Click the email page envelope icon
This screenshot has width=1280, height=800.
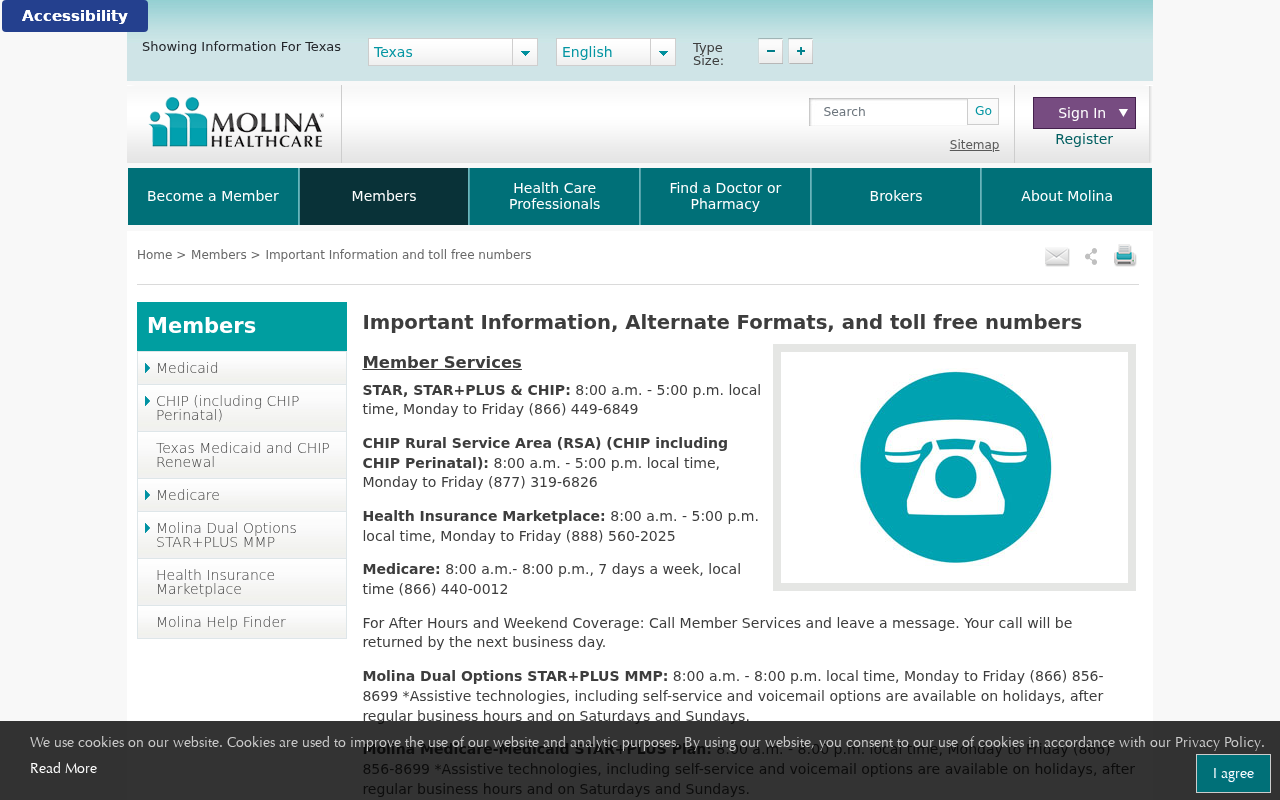click(1057, 257)
